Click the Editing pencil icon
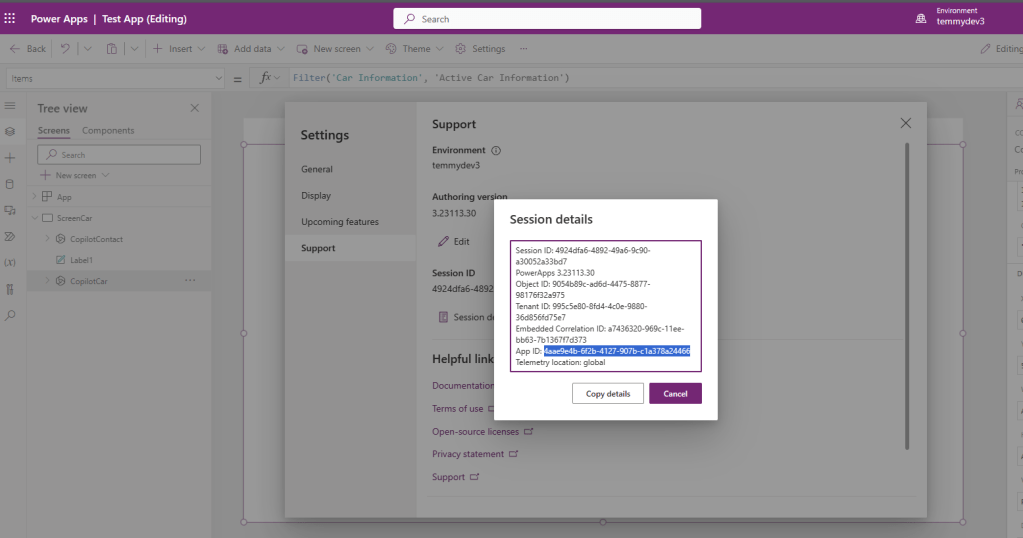1023x538 pixels. tap(985, 49)
